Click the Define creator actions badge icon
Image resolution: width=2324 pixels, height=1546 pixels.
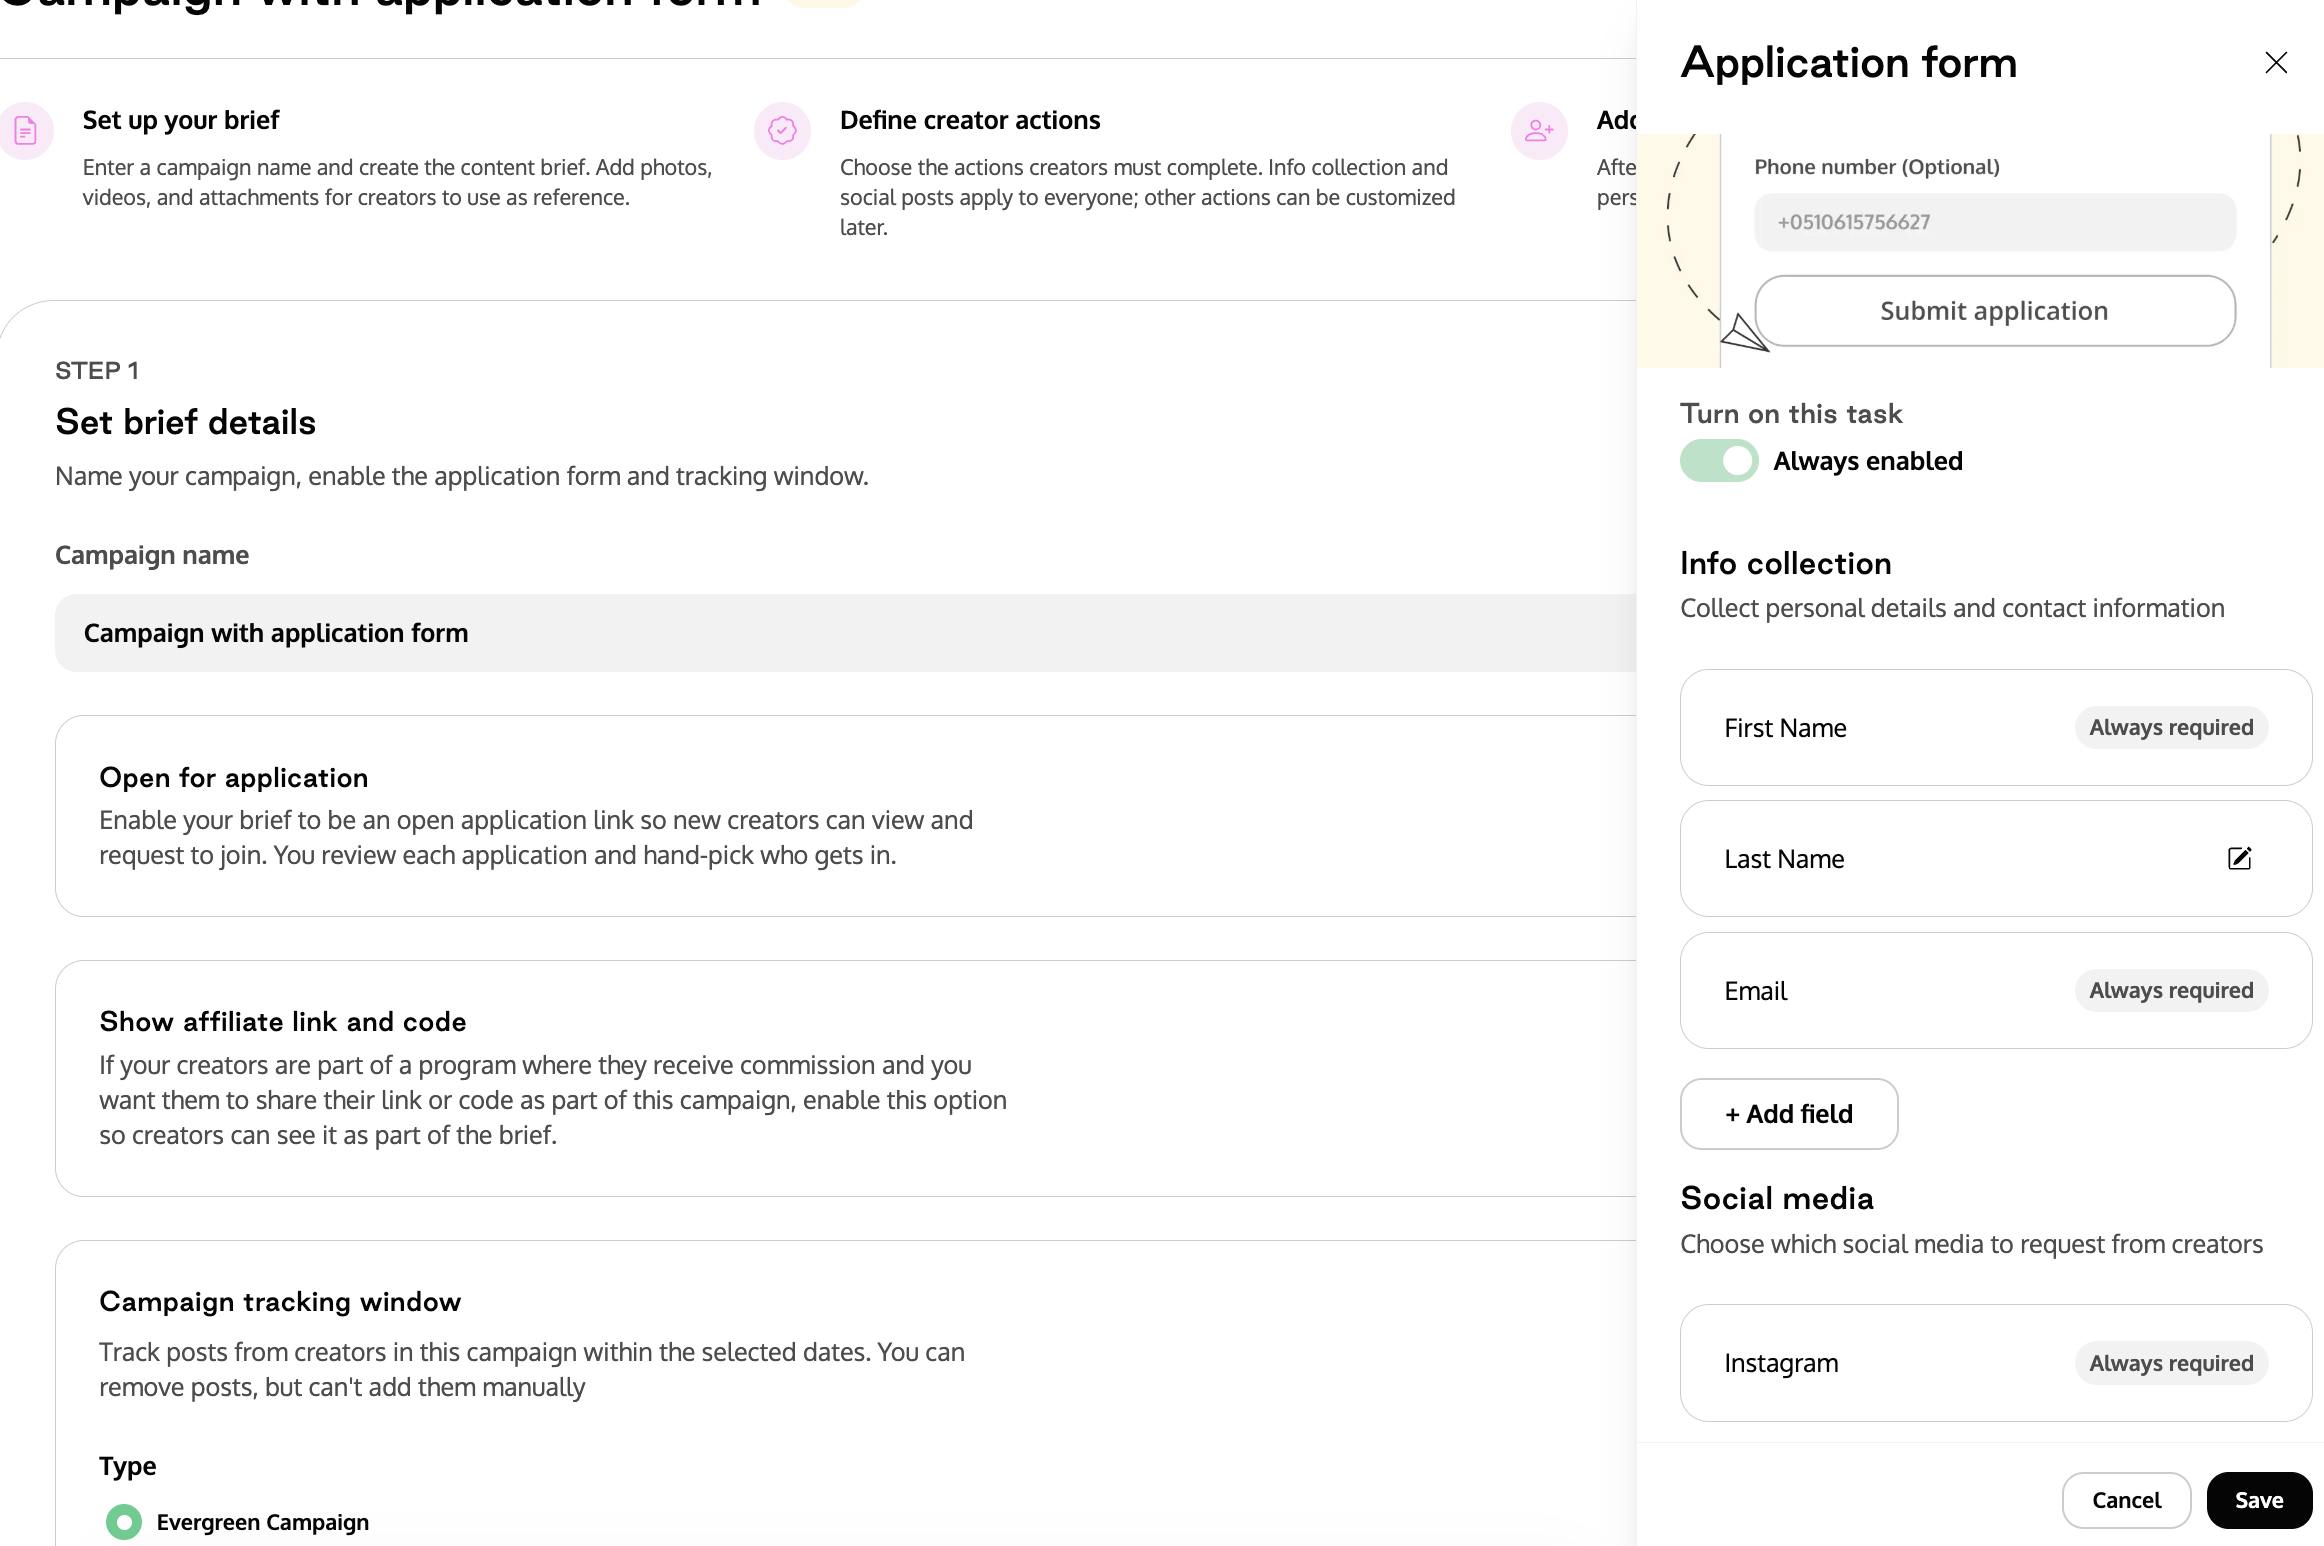pyautogui.click(x=782, y=130)
